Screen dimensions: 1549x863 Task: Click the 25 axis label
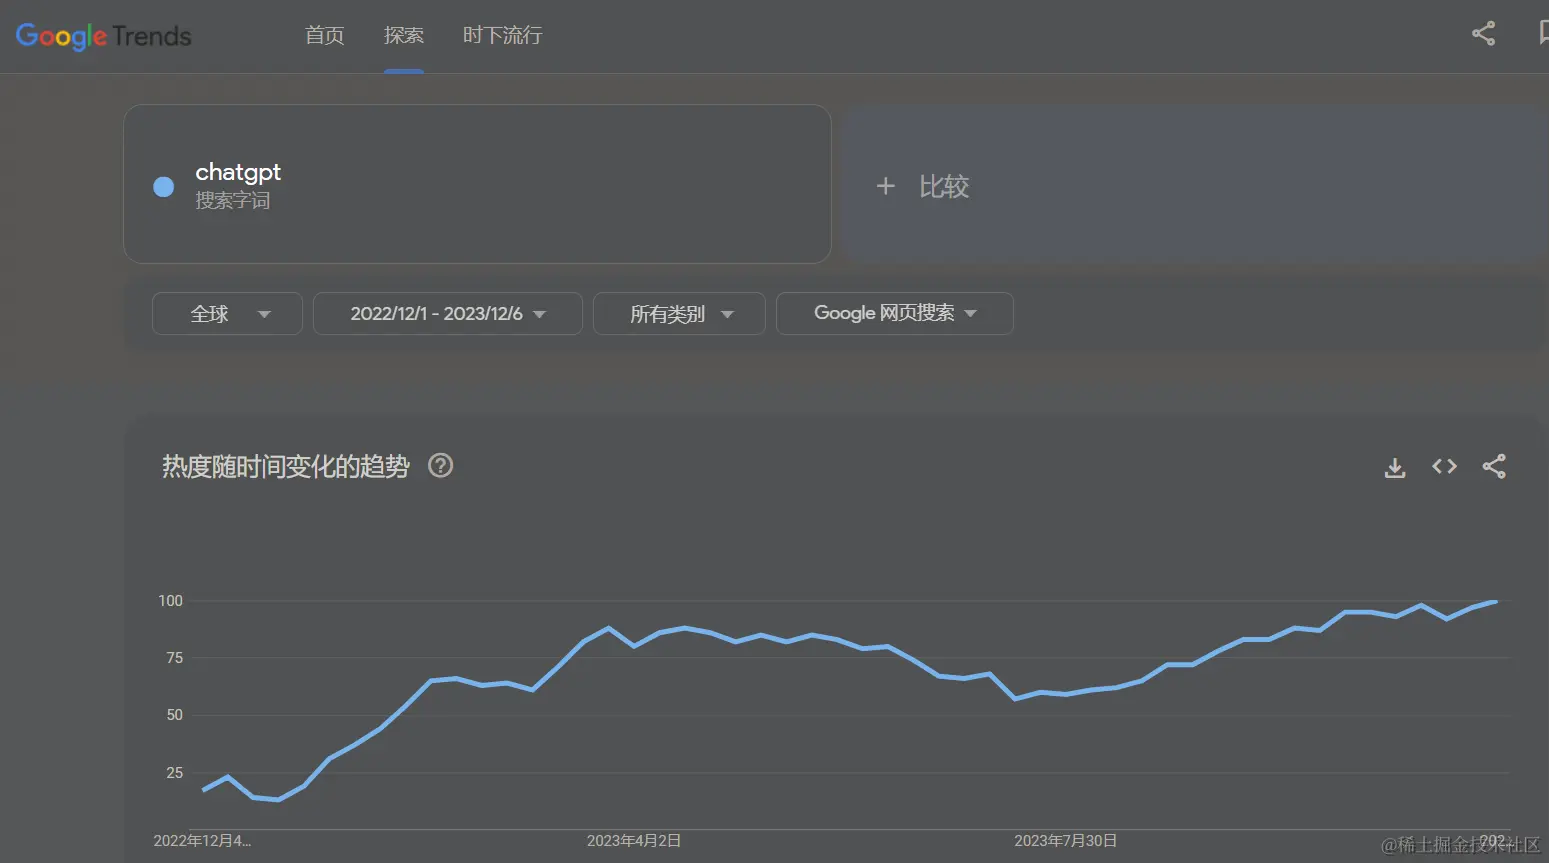(175, 772)
